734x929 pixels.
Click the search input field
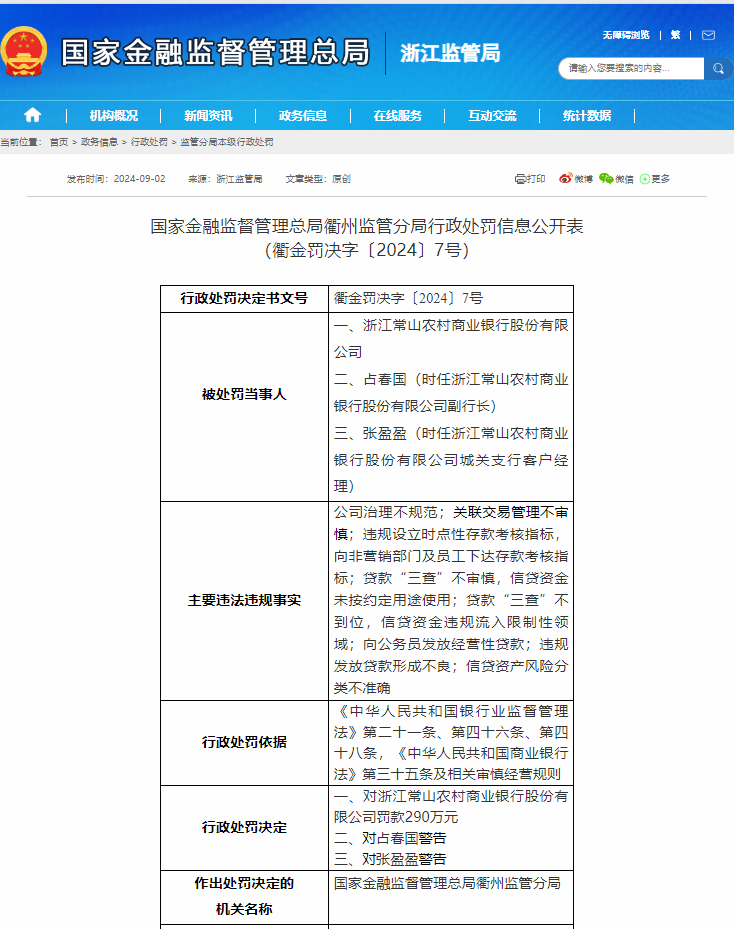(x=630, y=68)
